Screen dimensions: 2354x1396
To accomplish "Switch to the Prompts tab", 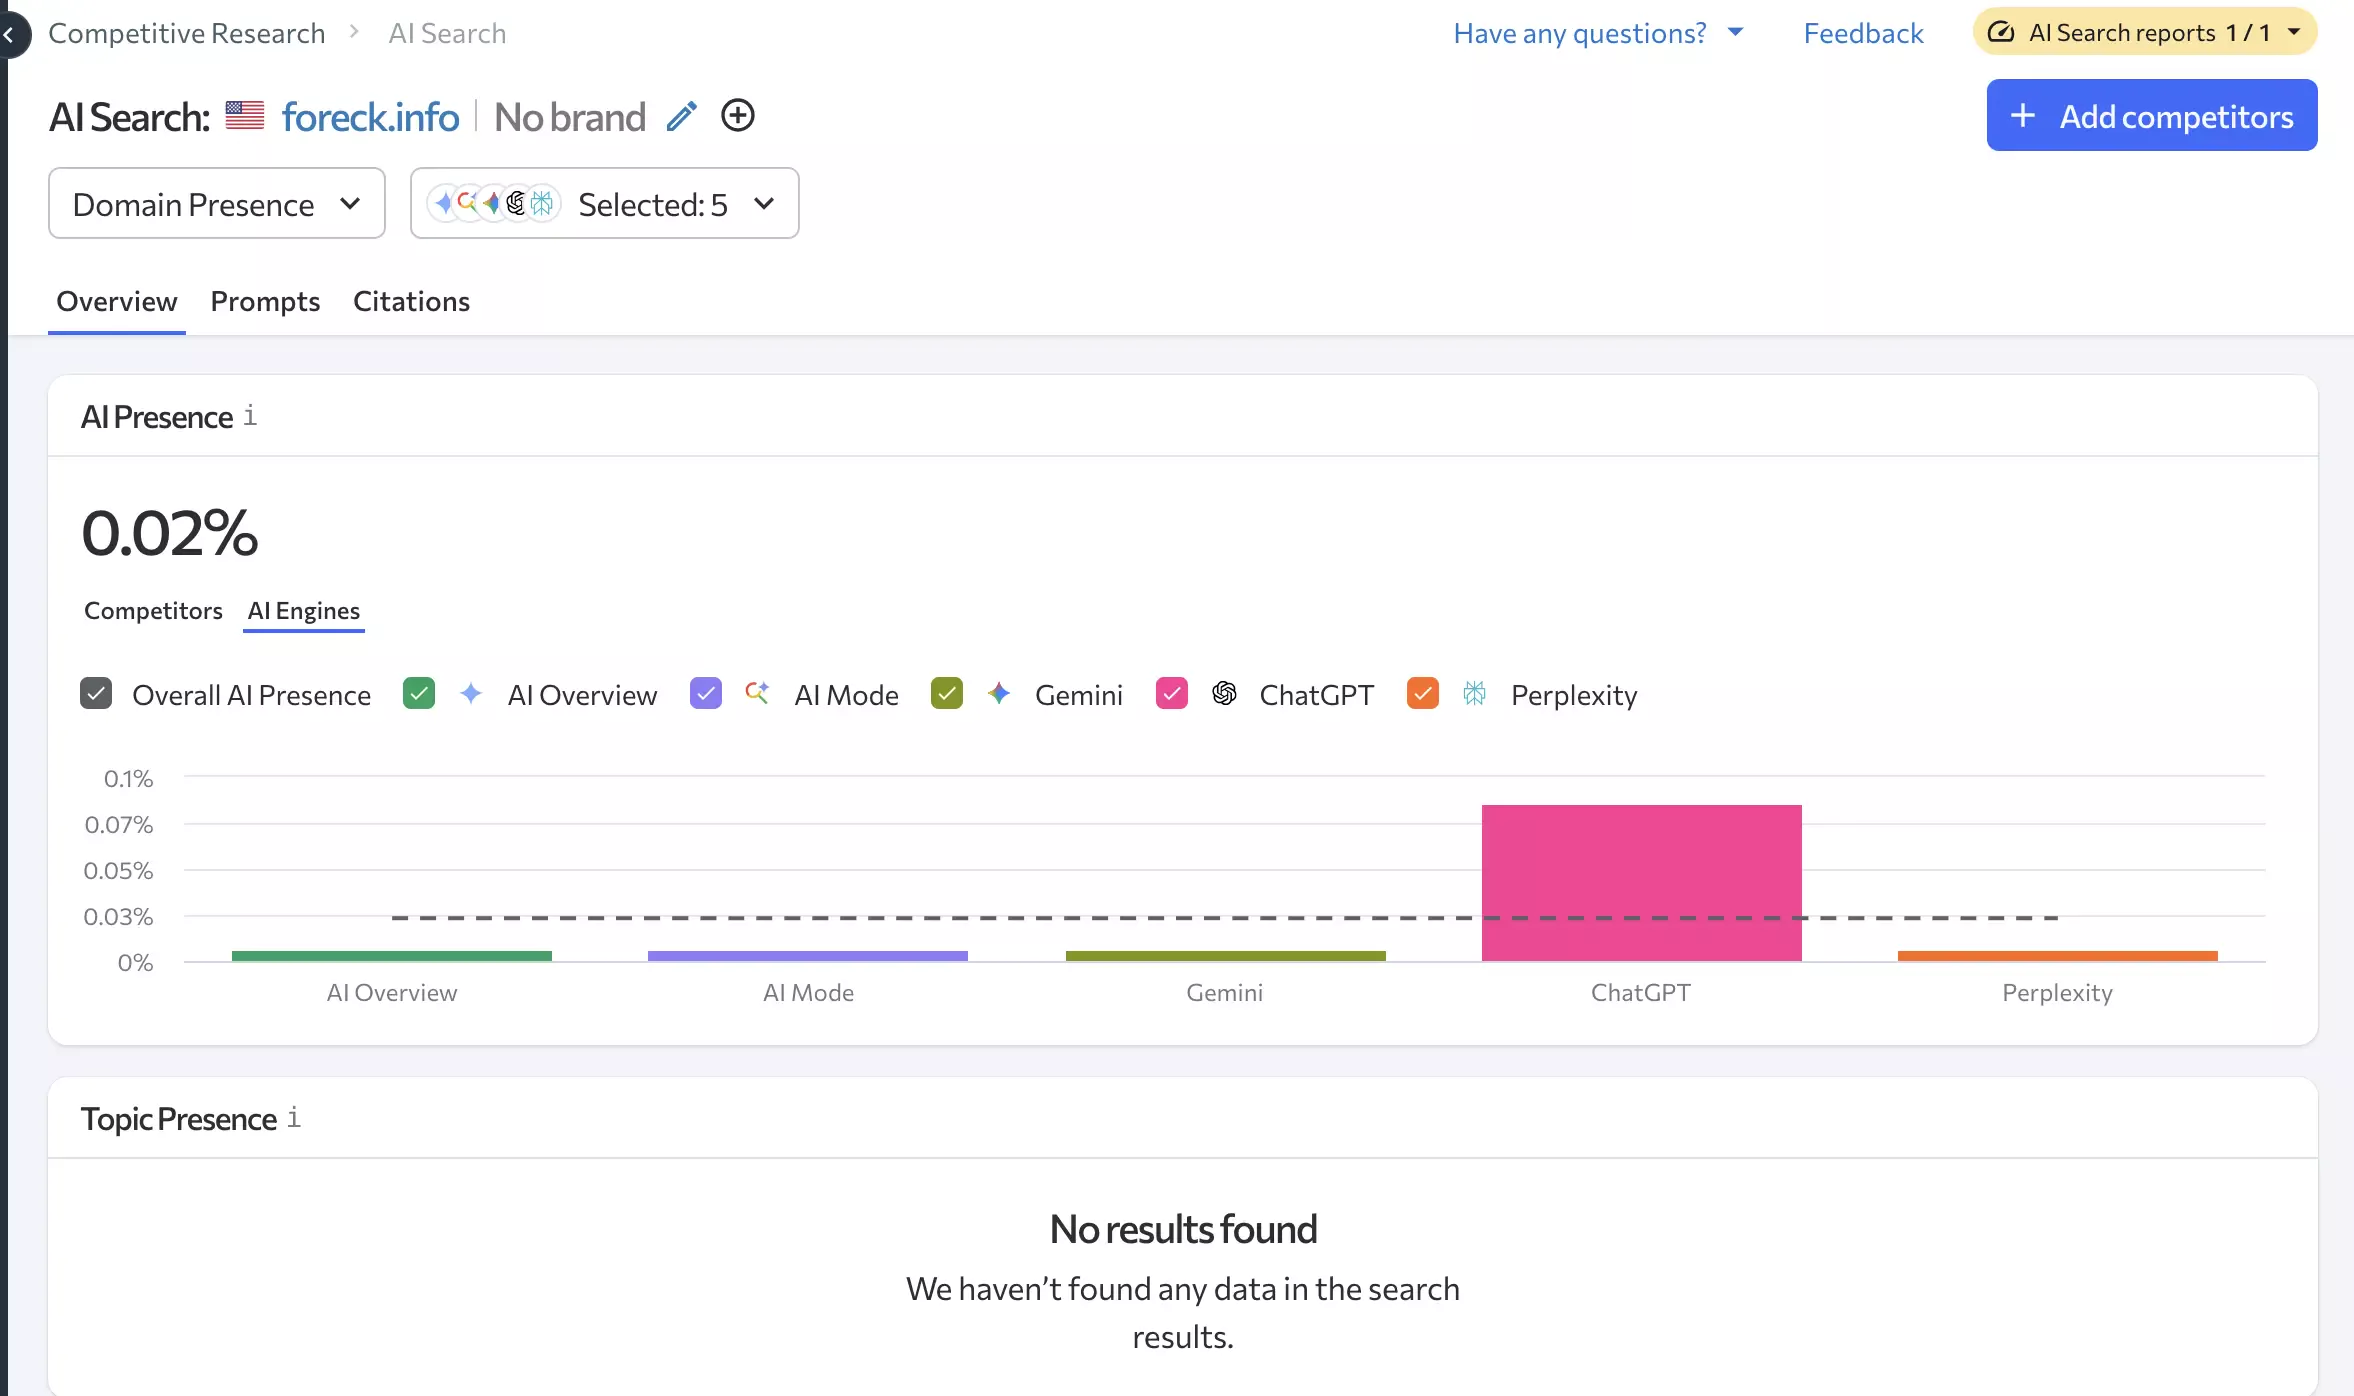I will coord(265,302).
